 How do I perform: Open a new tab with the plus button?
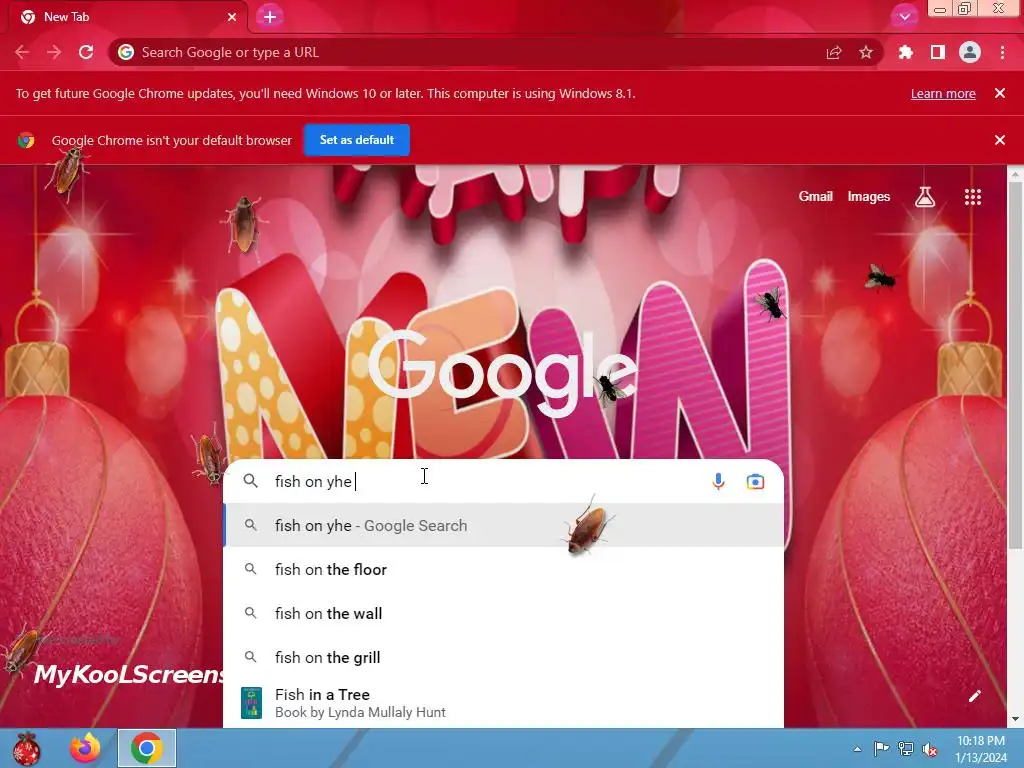pyautogui.click(x=270, y=17)
